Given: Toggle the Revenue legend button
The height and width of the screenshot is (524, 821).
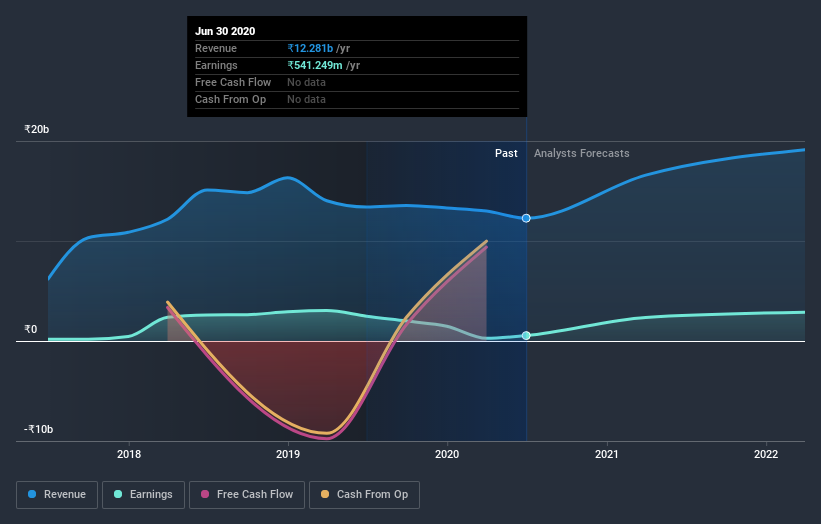Looking at the screenshot, I should [x=57, y=495].
